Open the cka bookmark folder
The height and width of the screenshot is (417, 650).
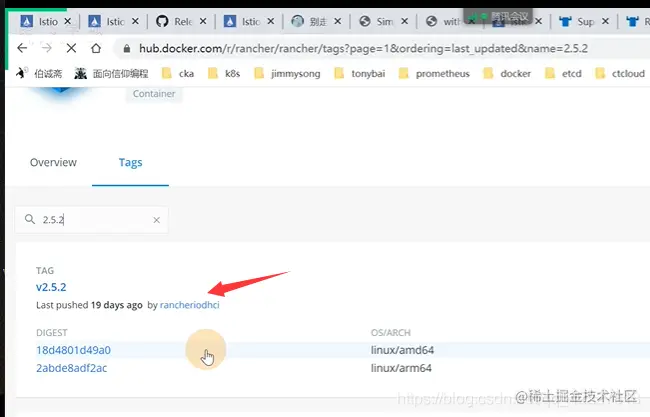[178, 73]
